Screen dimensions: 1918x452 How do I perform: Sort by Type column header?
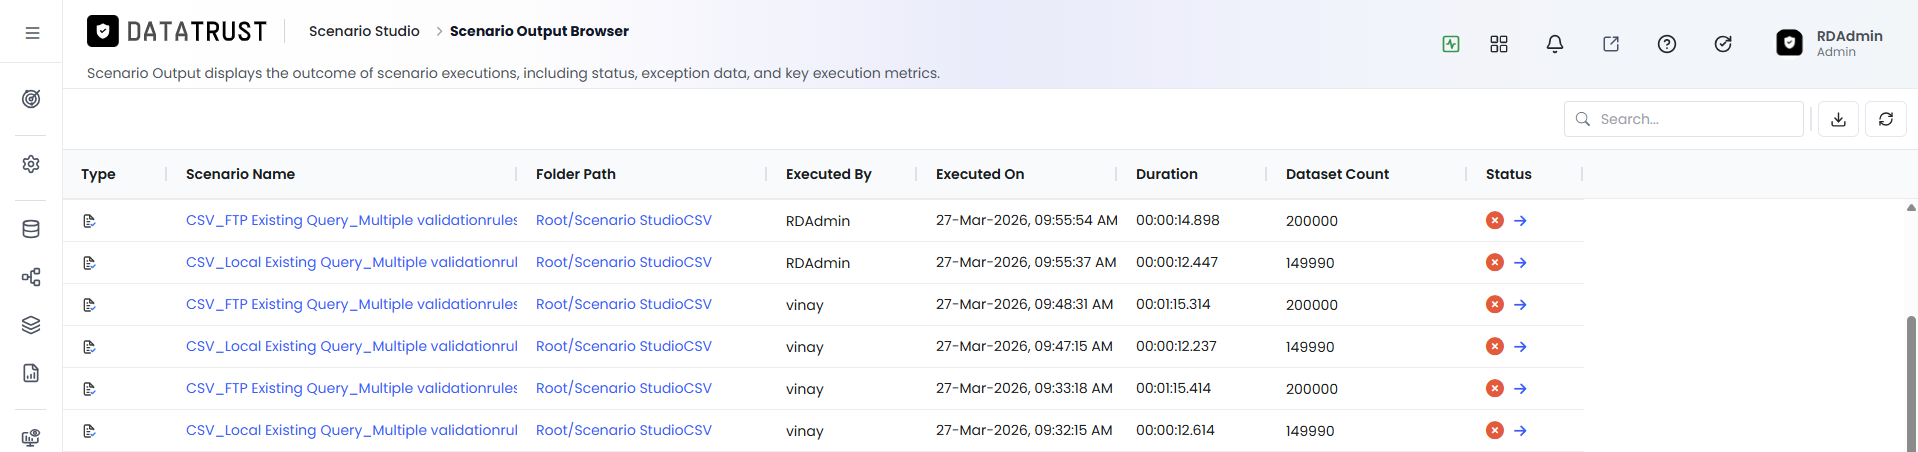[x=98, y=174]
